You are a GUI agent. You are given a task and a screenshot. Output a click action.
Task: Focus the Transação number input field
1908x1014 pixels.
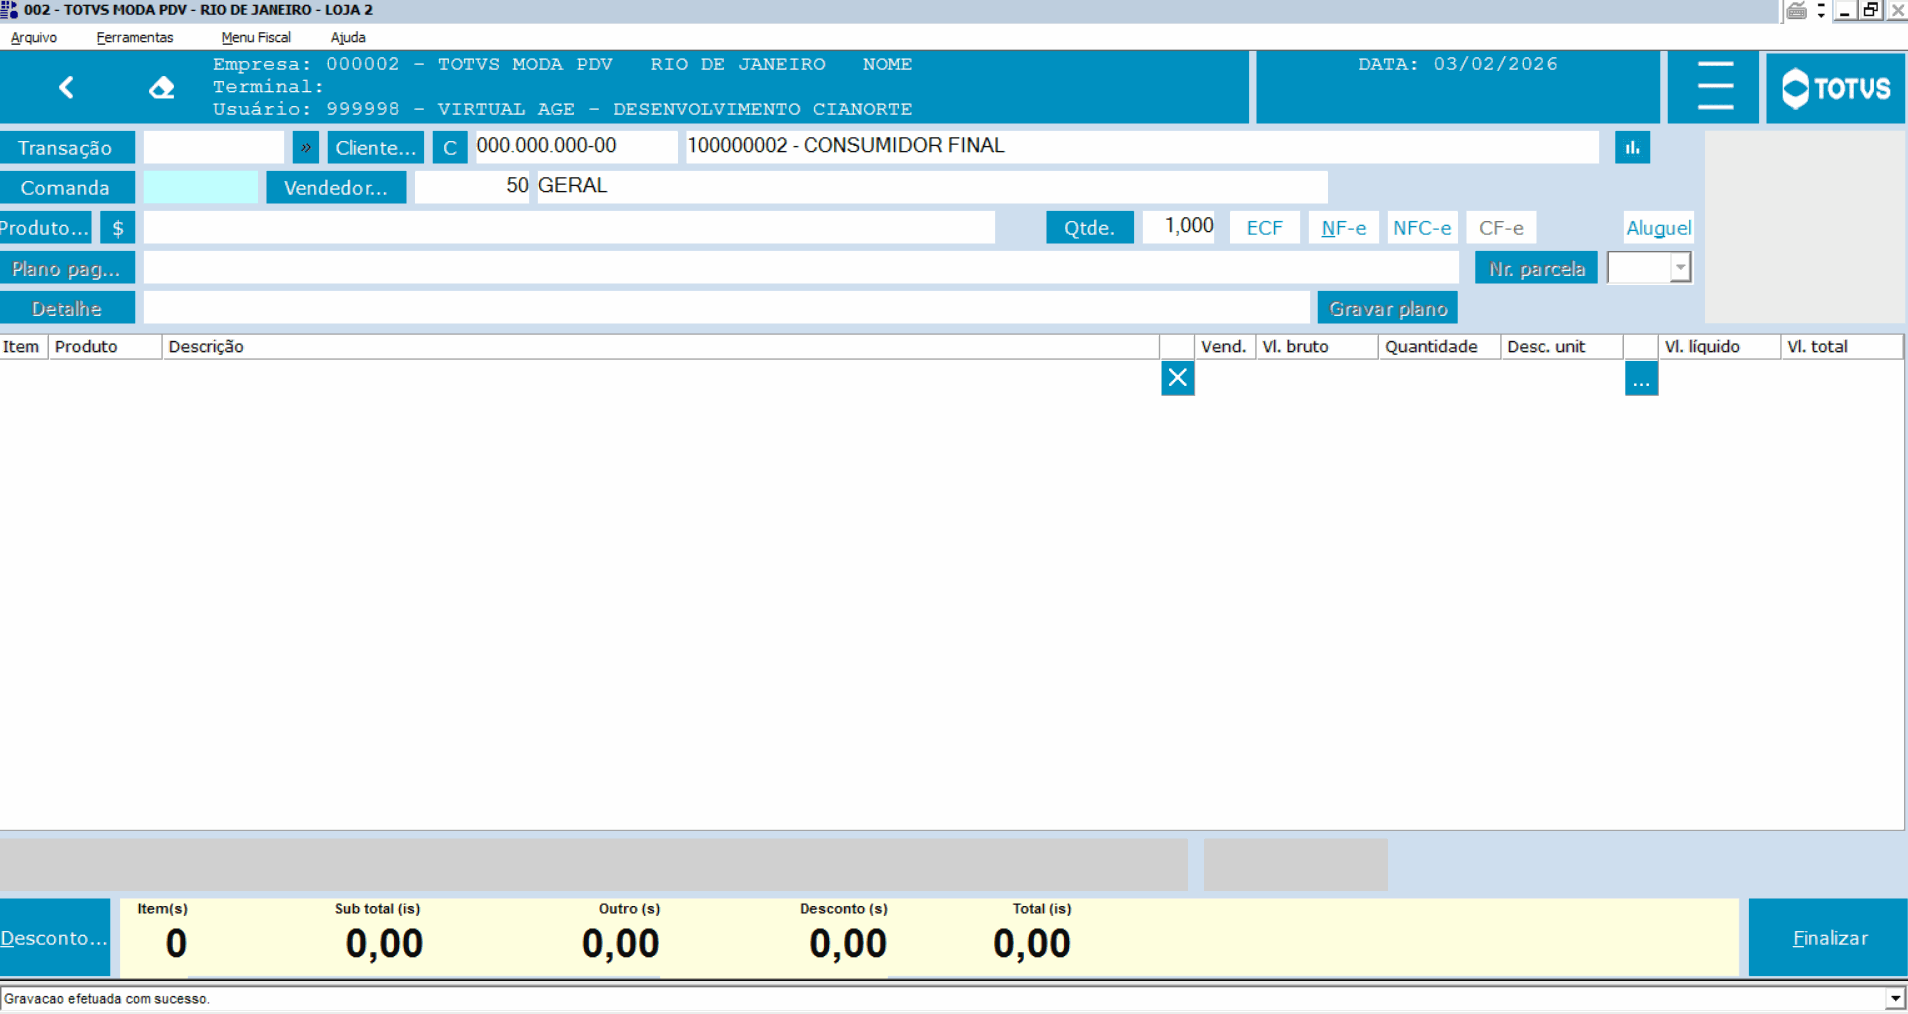click(x=214, y=148)
